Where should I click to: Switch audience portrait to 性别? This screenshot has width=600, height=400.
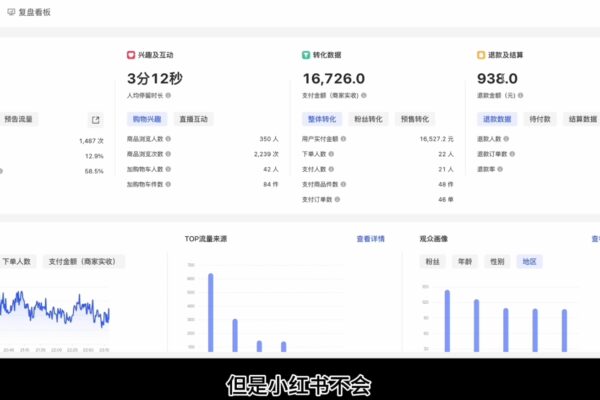point(497,261)
